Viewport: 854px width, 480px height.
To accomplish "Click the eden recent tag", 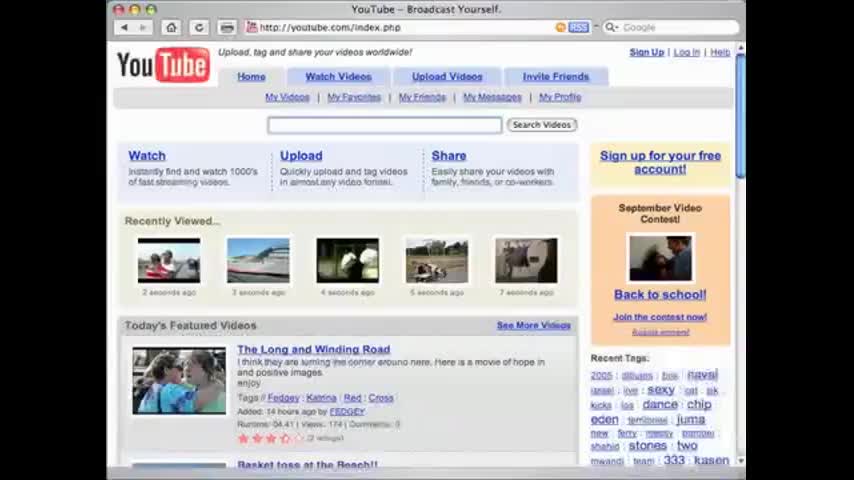I will [605, 420].
